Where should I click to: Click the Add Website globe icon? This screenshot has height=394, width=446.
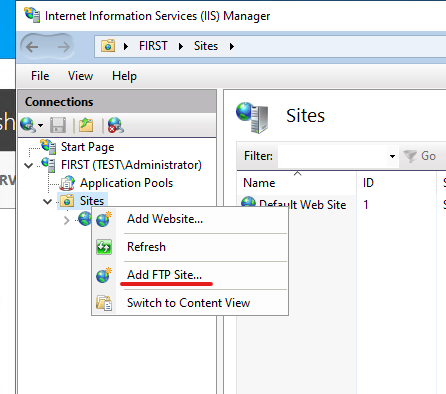(104, 219)
